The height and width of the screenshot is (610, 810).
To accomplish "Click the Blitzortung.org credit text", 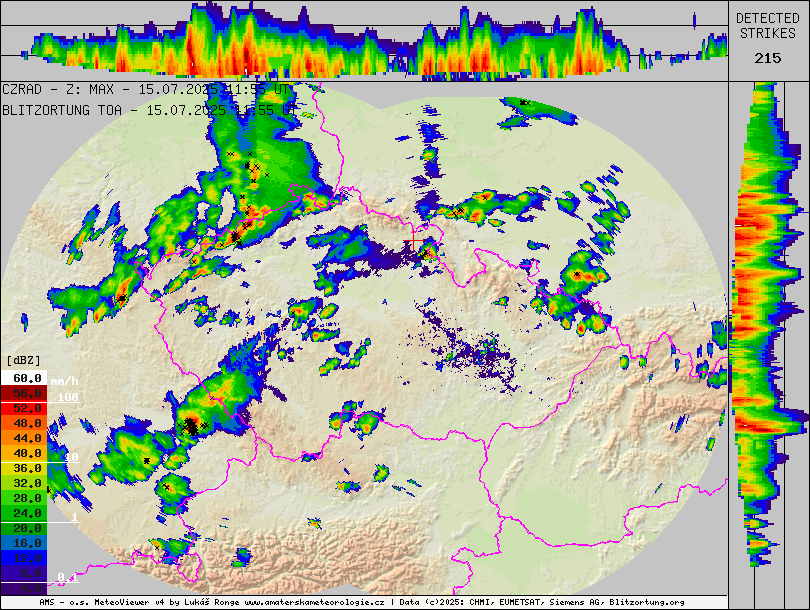I will pyautogui.click(x=647, y=602).
